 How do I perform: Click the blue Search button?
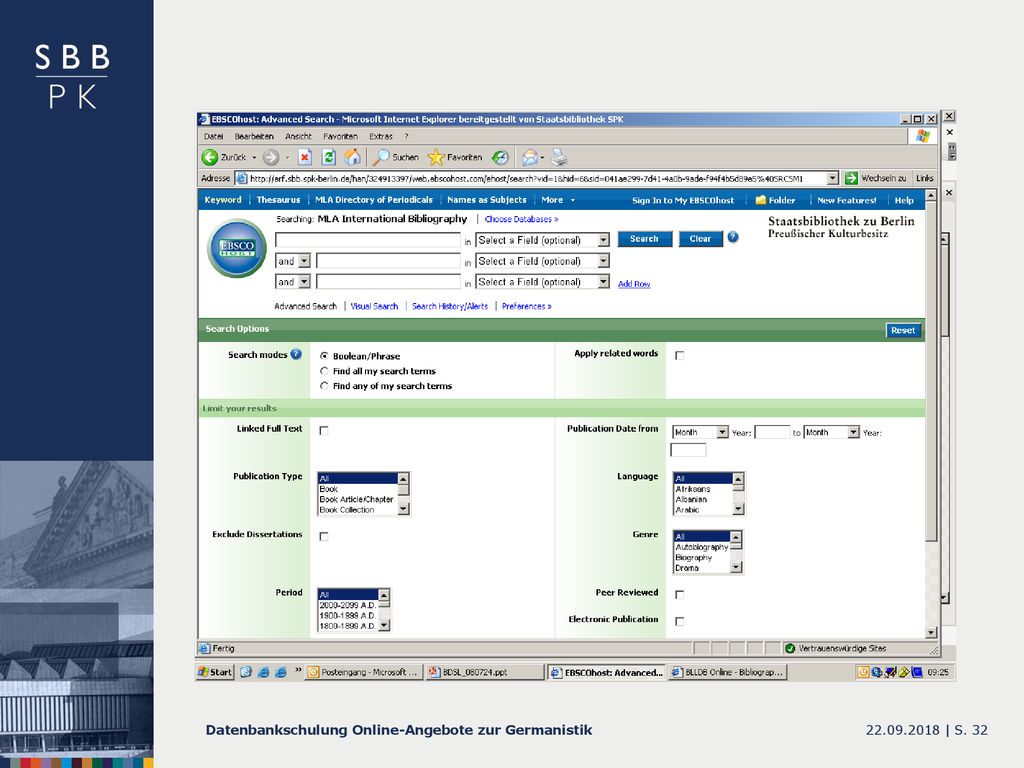(644, 238)
